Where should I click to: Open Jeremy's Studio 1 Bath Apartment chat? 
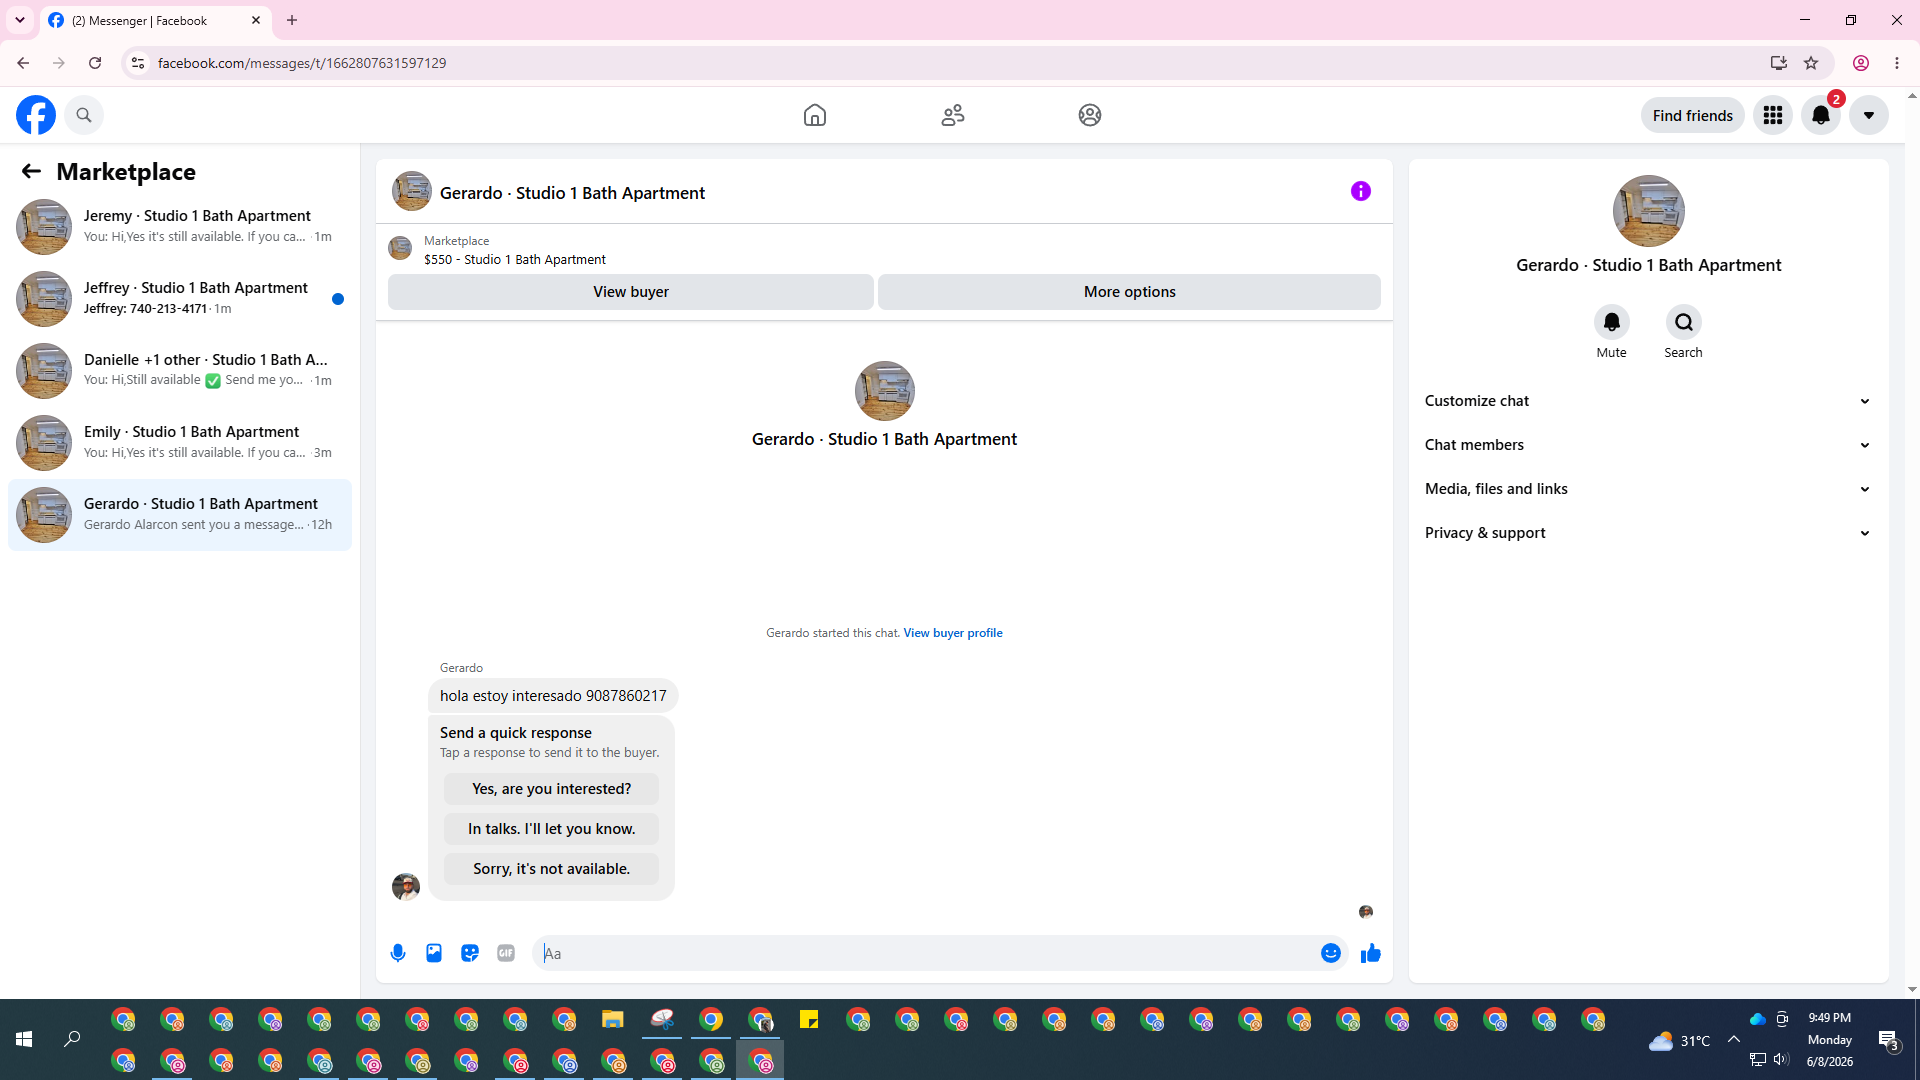point(180,226)
